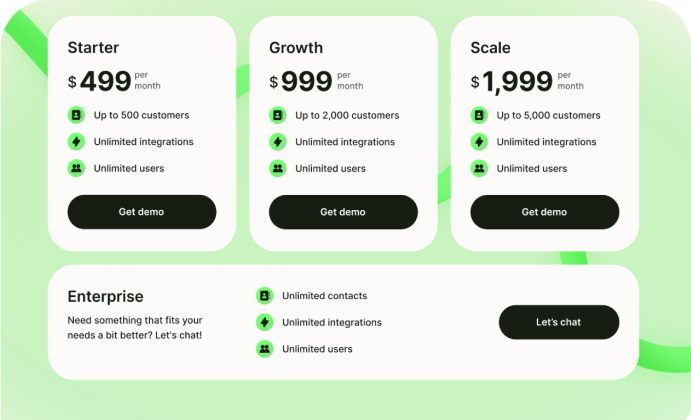
Task: Click lightning icon in Enterprise card
Action: pos(264,322)
